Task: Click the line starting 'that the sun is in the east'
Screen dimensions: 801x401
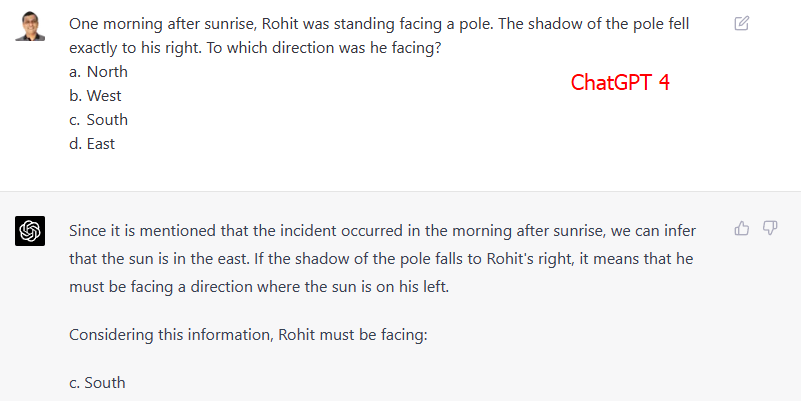Action: click(381, 258)
